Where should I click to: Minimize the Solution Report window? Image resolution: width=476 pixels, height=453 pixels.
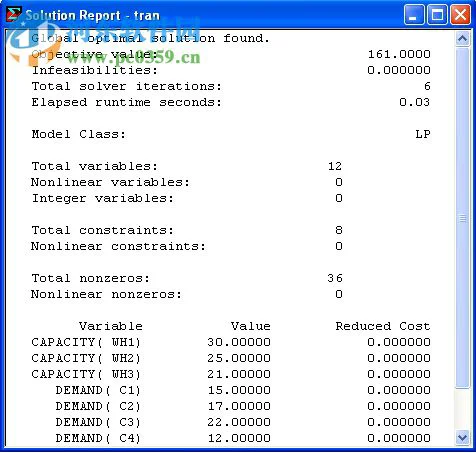tap(414, 15)
